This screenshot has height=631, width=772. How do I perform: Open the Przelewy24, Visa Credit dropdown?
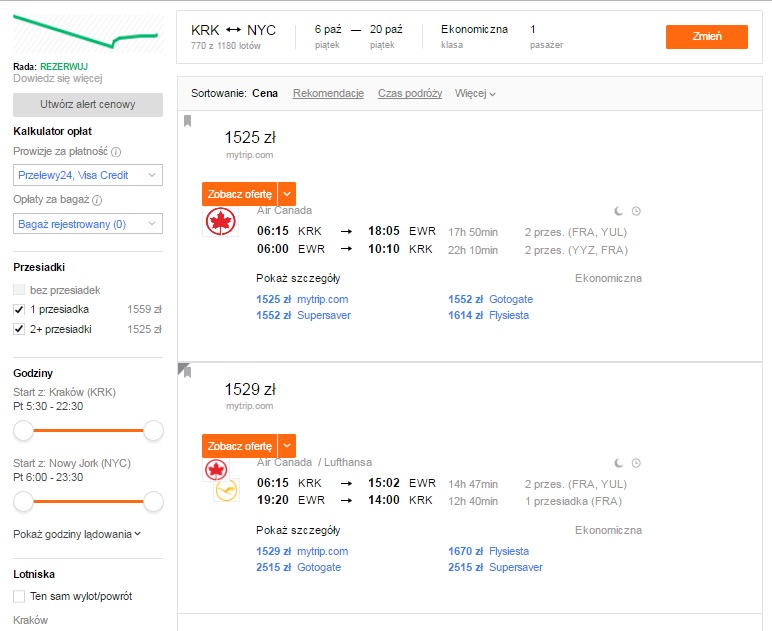coord(88,175)
